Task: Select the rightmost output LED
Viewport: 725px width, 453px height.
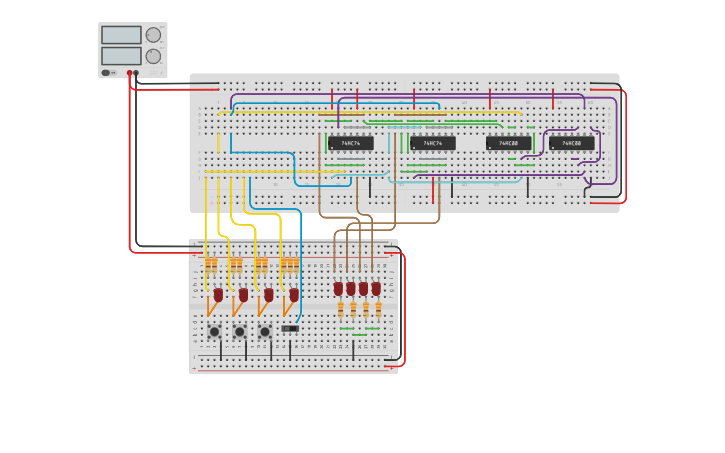Action: pos(376,289)
